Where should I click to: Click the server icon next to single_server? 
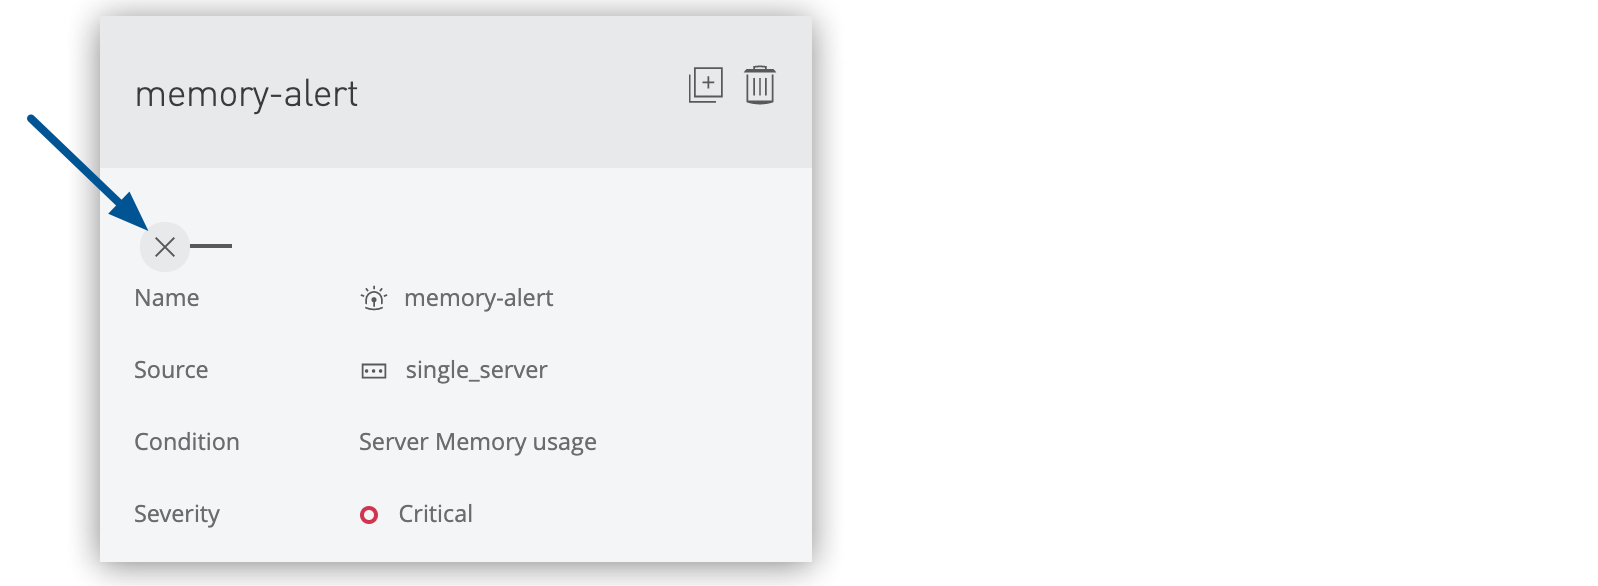click(373, 371)
